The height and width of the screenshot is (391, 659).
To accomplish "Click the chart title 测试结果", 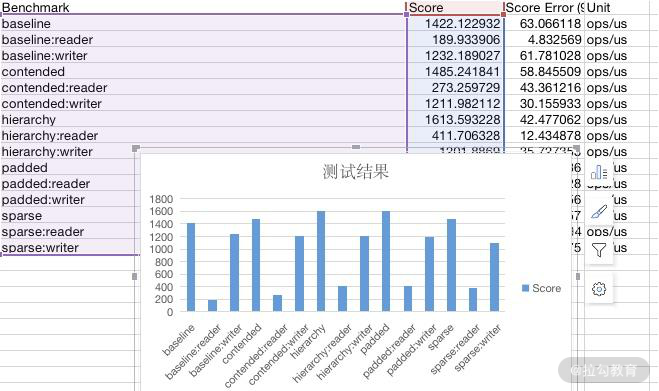I will pos(356,172).
